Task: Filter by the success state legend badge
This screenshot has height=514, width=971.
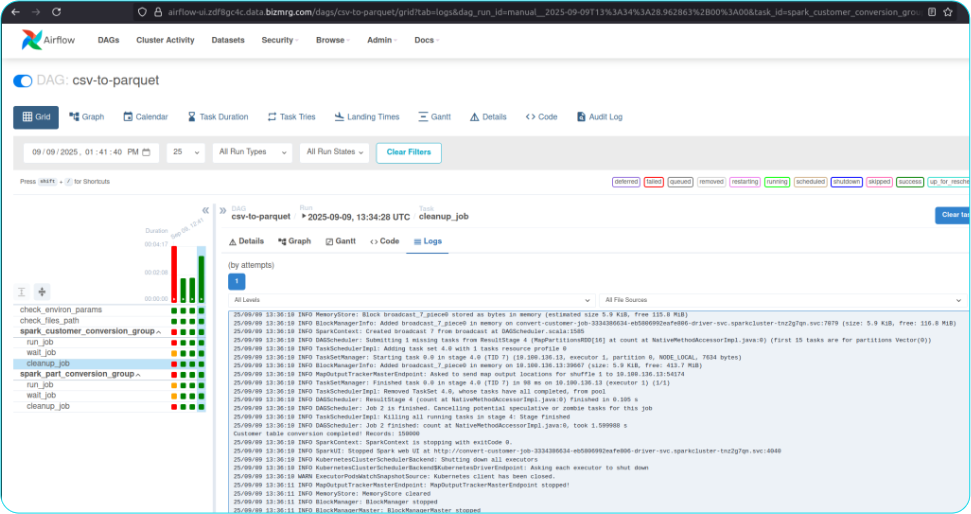Action: click(x=910, y=182)
